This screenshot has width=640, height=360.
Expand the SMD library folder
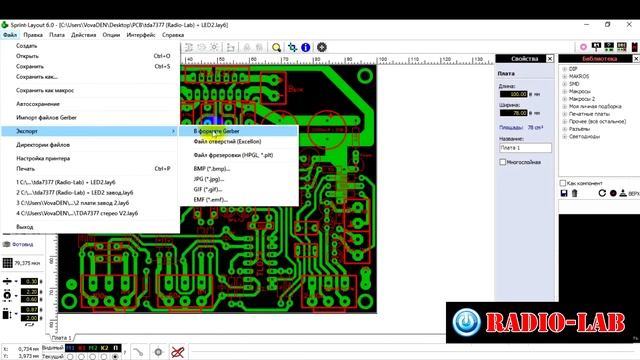564,84
